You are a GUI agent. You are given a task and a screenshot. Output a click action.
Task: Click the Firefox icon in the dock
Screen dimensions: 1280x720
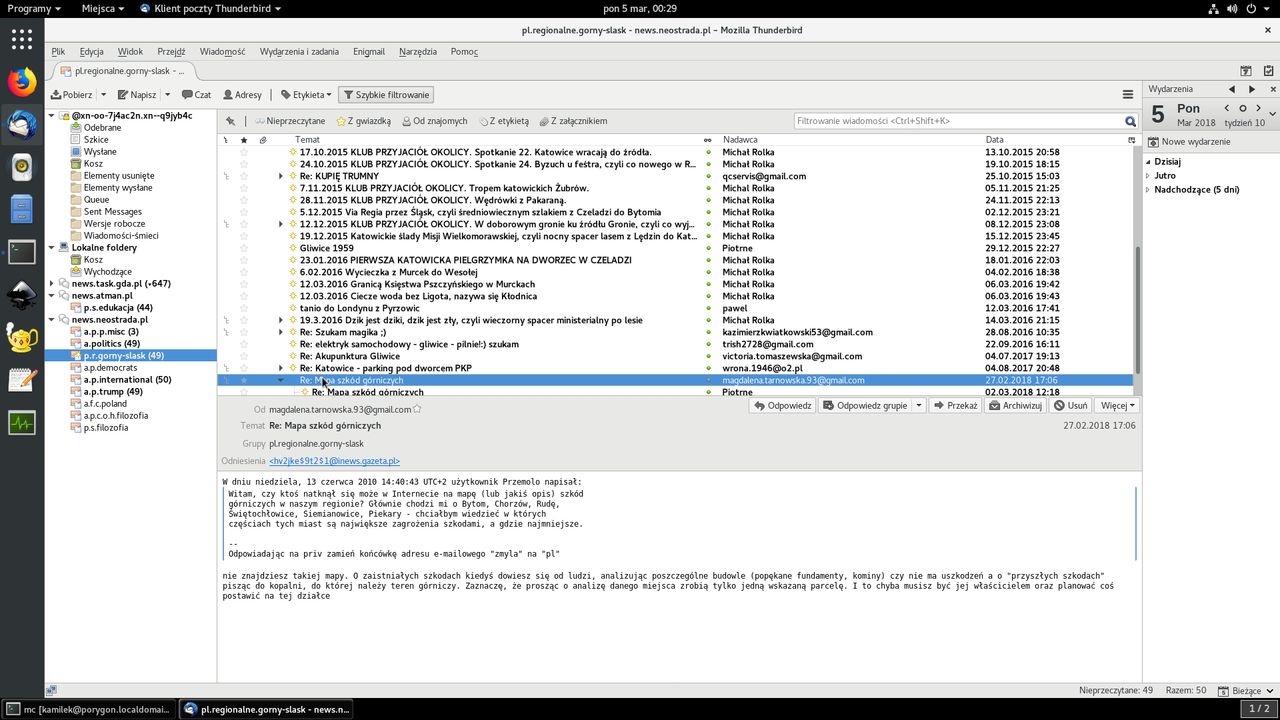pos(22,81)
